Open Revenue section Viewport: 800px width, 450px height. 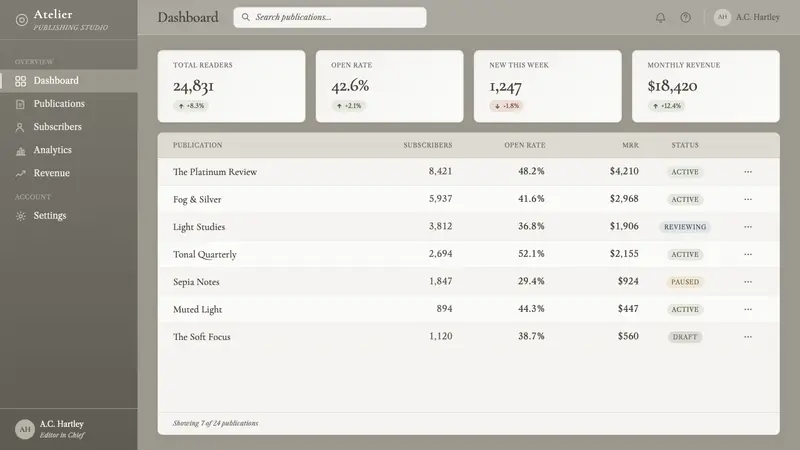(x=69, y=173)
